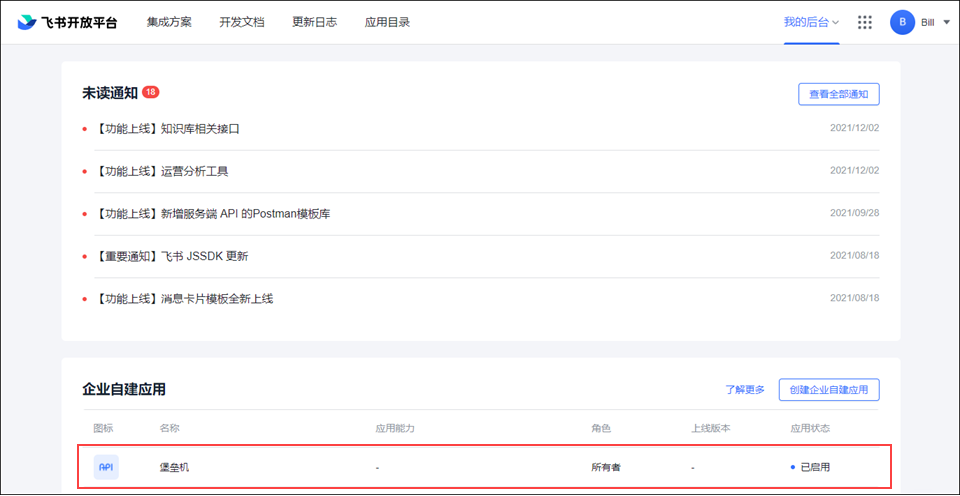The width and height of the screenshot is (960, 496).
Task: Open the Bill account dropdown arrow
Action: tap(947, 22)
